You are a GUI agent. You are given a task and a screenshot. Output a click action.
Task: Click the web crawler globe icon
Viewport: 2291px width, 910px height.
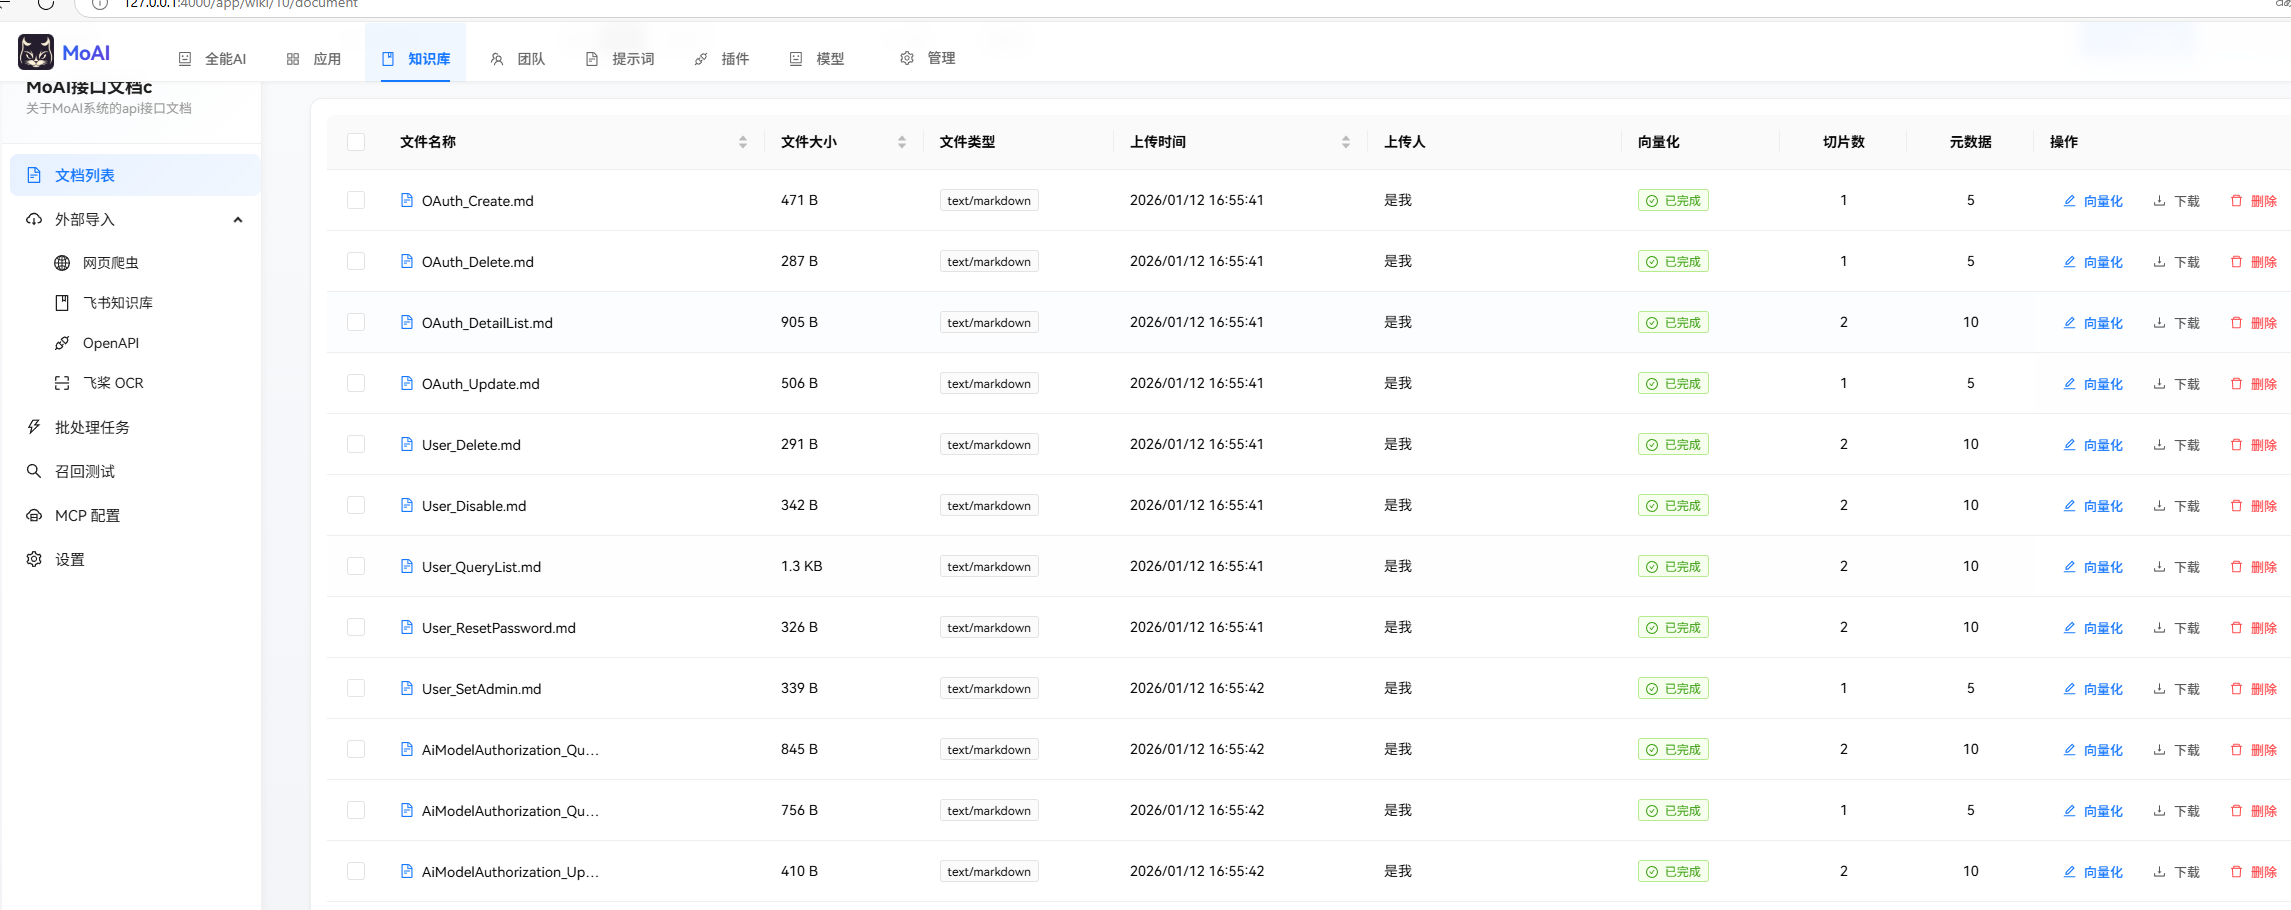tap(62, 263)
